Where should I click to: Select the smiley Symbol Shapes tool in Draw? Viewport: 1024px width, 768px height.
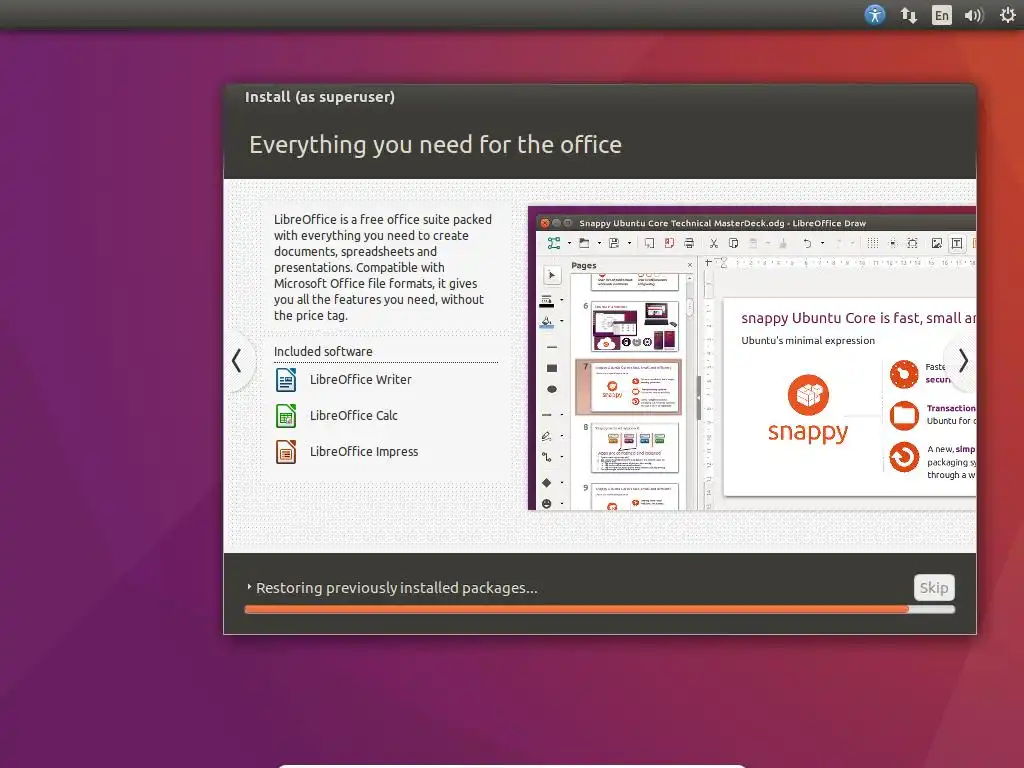click(547, 504)
